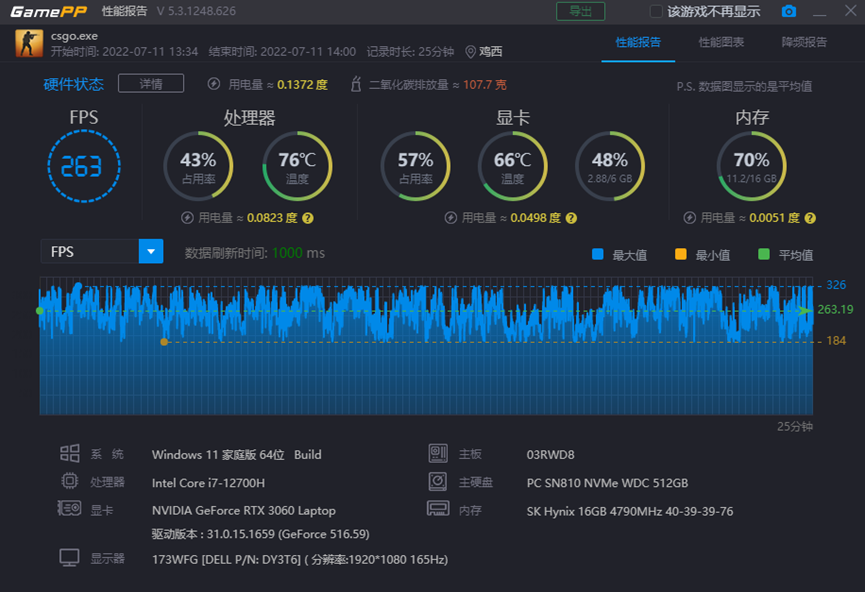Open the FPS metric dropdown arrow
This screenshot has width=865, height=592.
click(x=150, y=252)
